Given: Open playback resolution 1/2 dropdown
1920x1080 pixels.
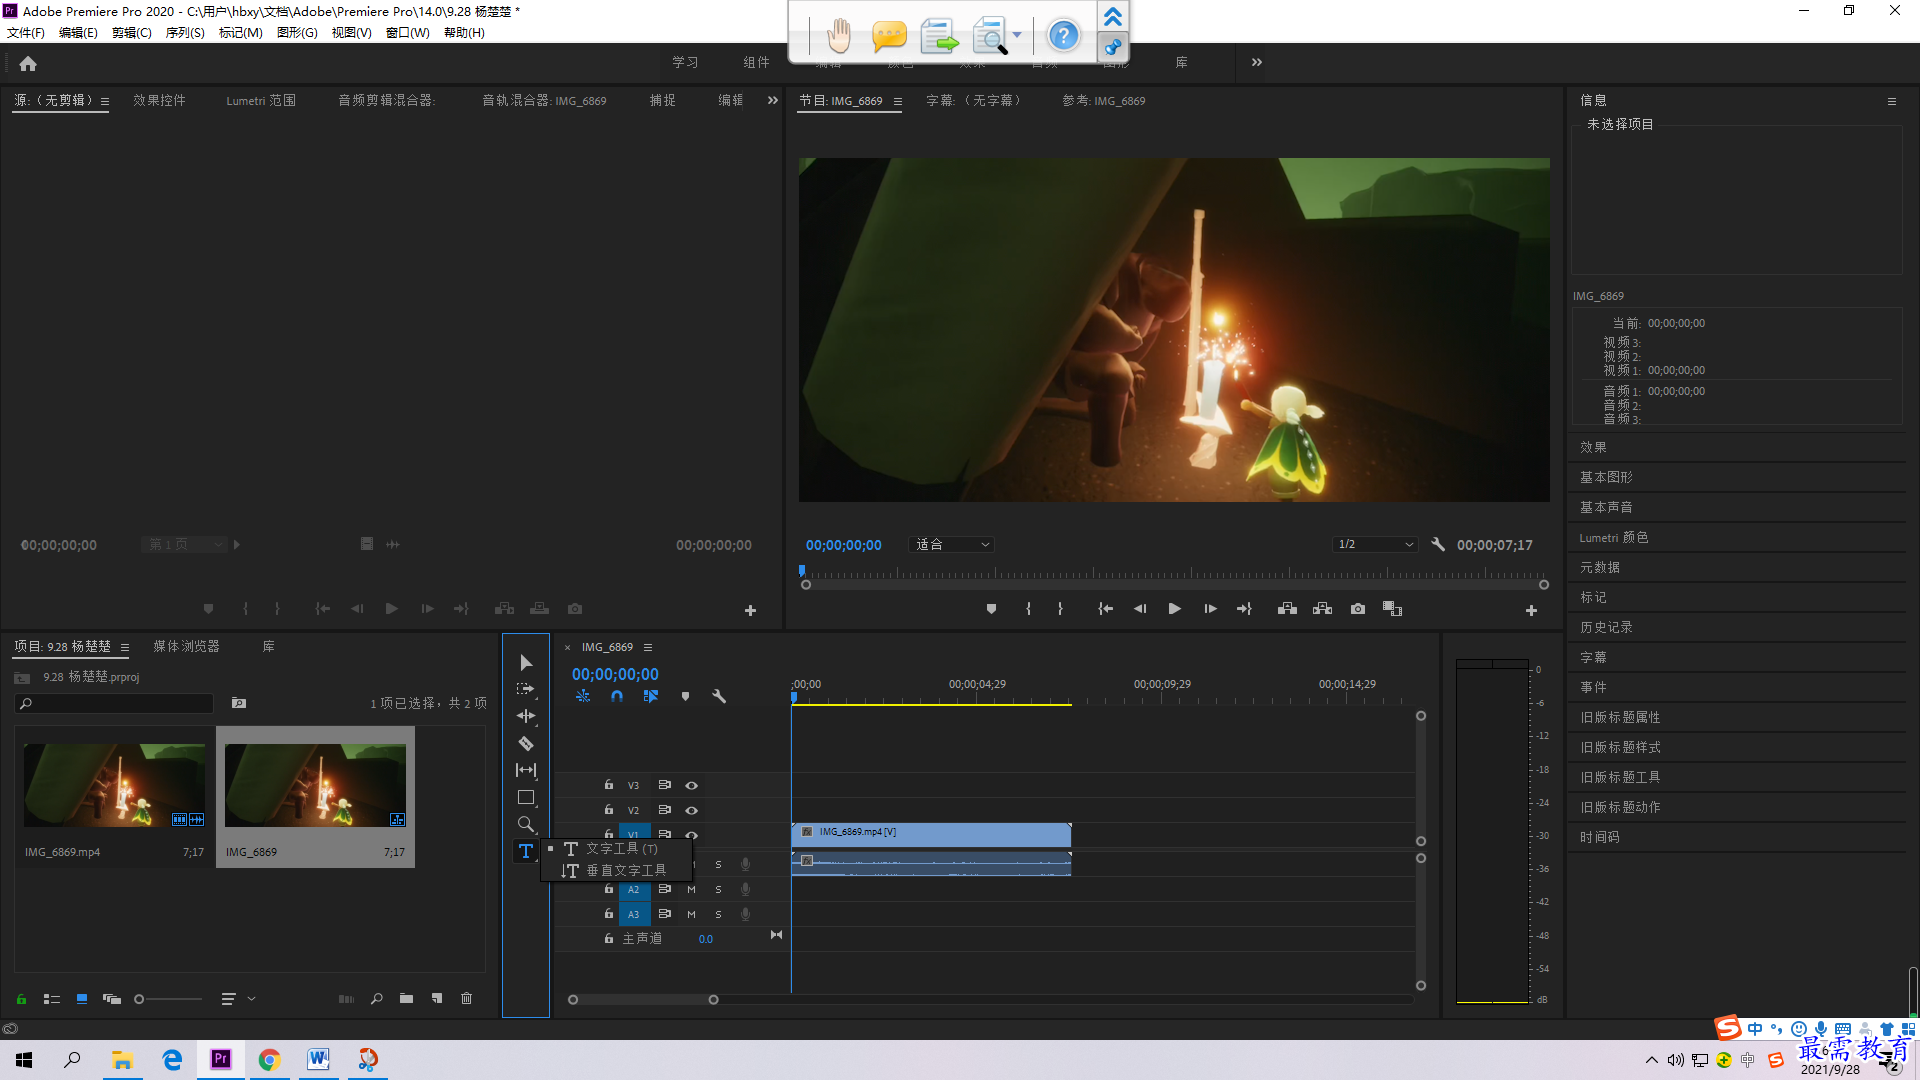Looking at the screenshot, I should point(1376,544).
